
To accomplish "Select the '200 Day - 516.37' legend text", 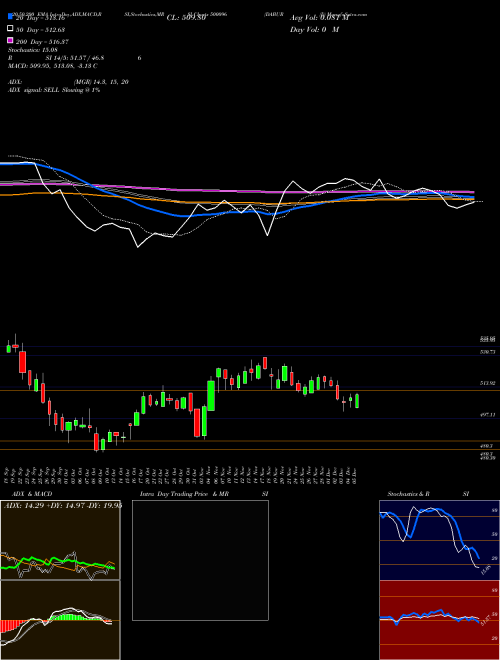I will click(43, 42).
